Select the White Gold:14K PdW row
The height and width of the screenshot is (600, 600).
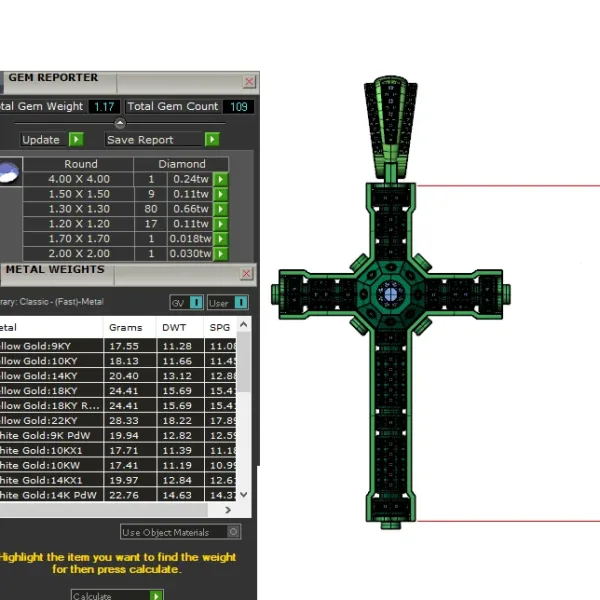pos(118,495)
